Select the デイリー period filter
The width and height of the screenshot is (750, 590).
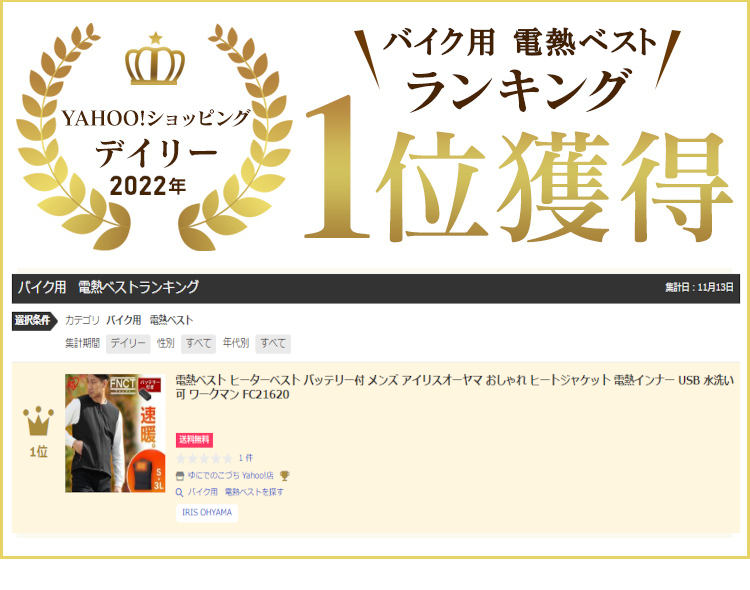[128, 344]
